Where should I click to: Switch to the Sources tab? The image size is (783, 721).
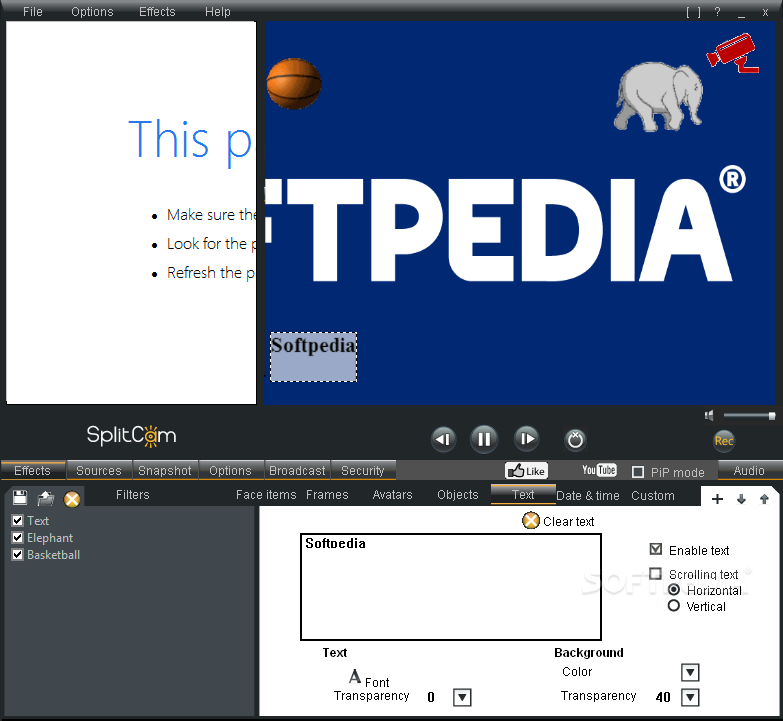pos(99,470)
